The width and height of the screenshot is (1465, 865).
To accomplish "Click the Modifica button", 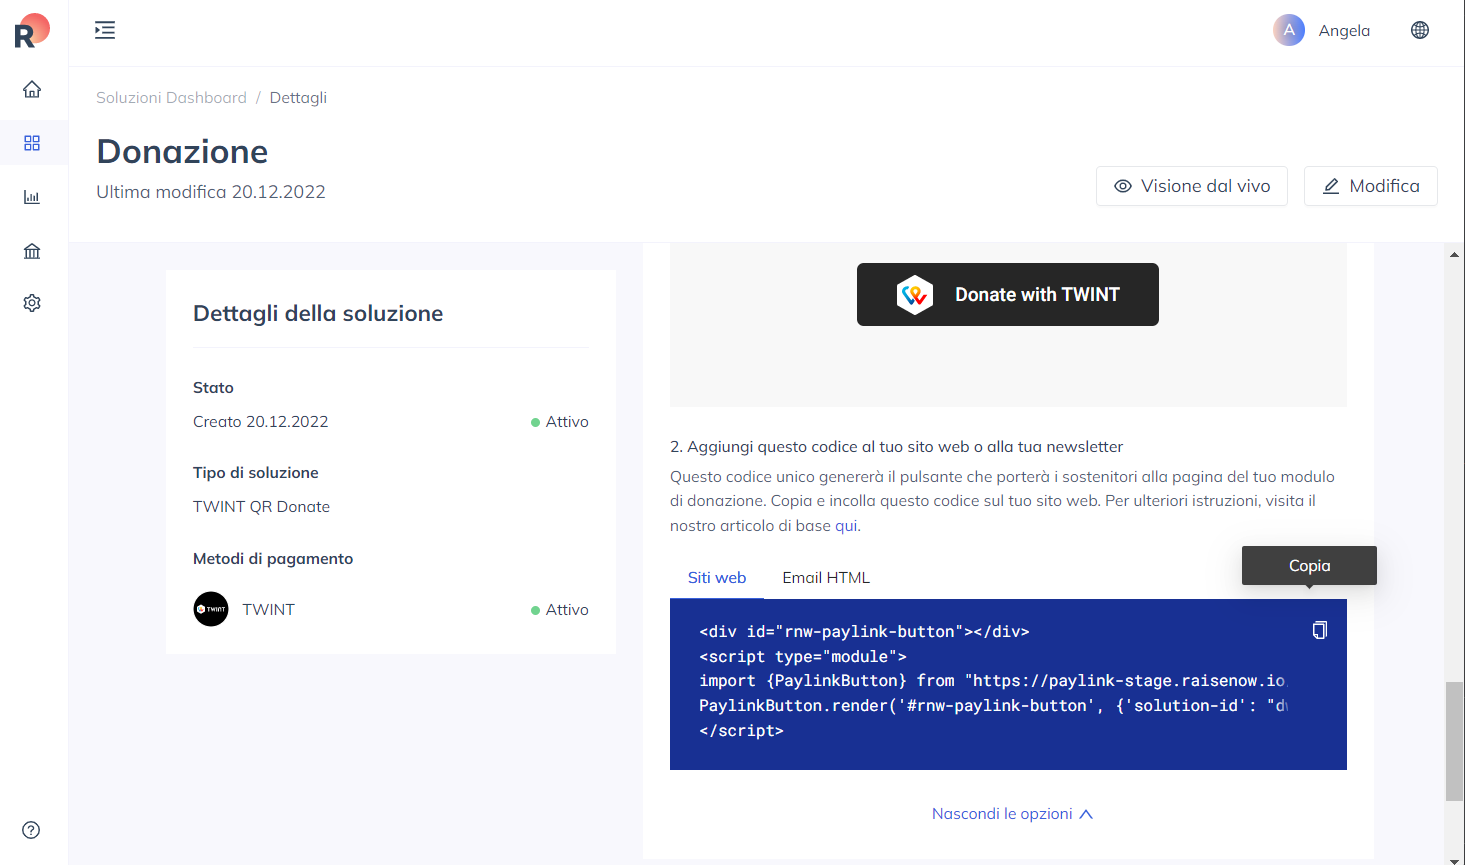I will (1371, 186).
